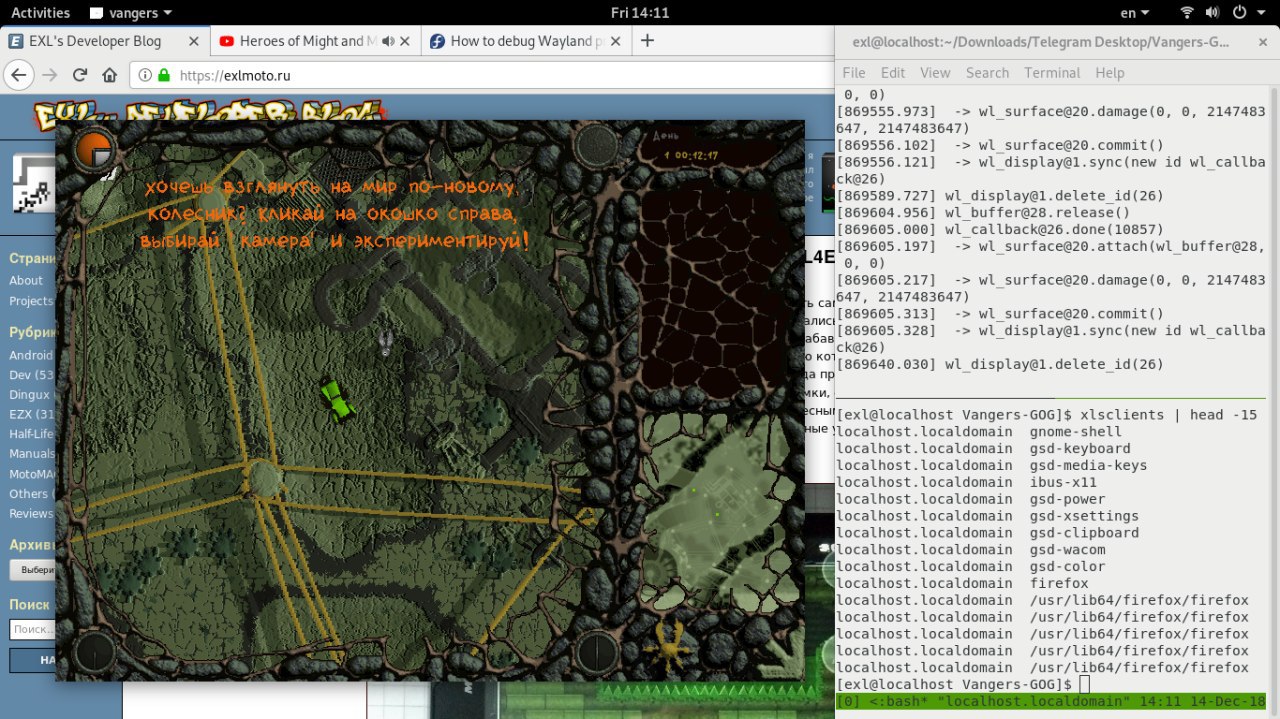
Task: Open the Wi-Fi network status icon
Action: [1187, 13]
